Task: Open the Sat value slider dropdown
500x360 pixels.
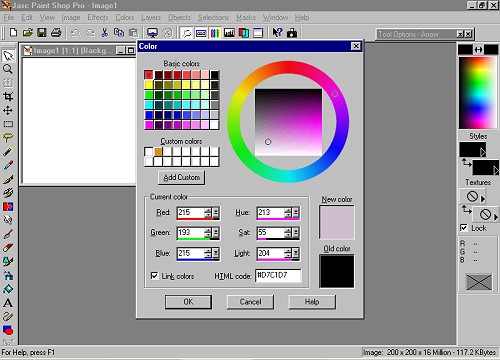Action: pos(296,233)
